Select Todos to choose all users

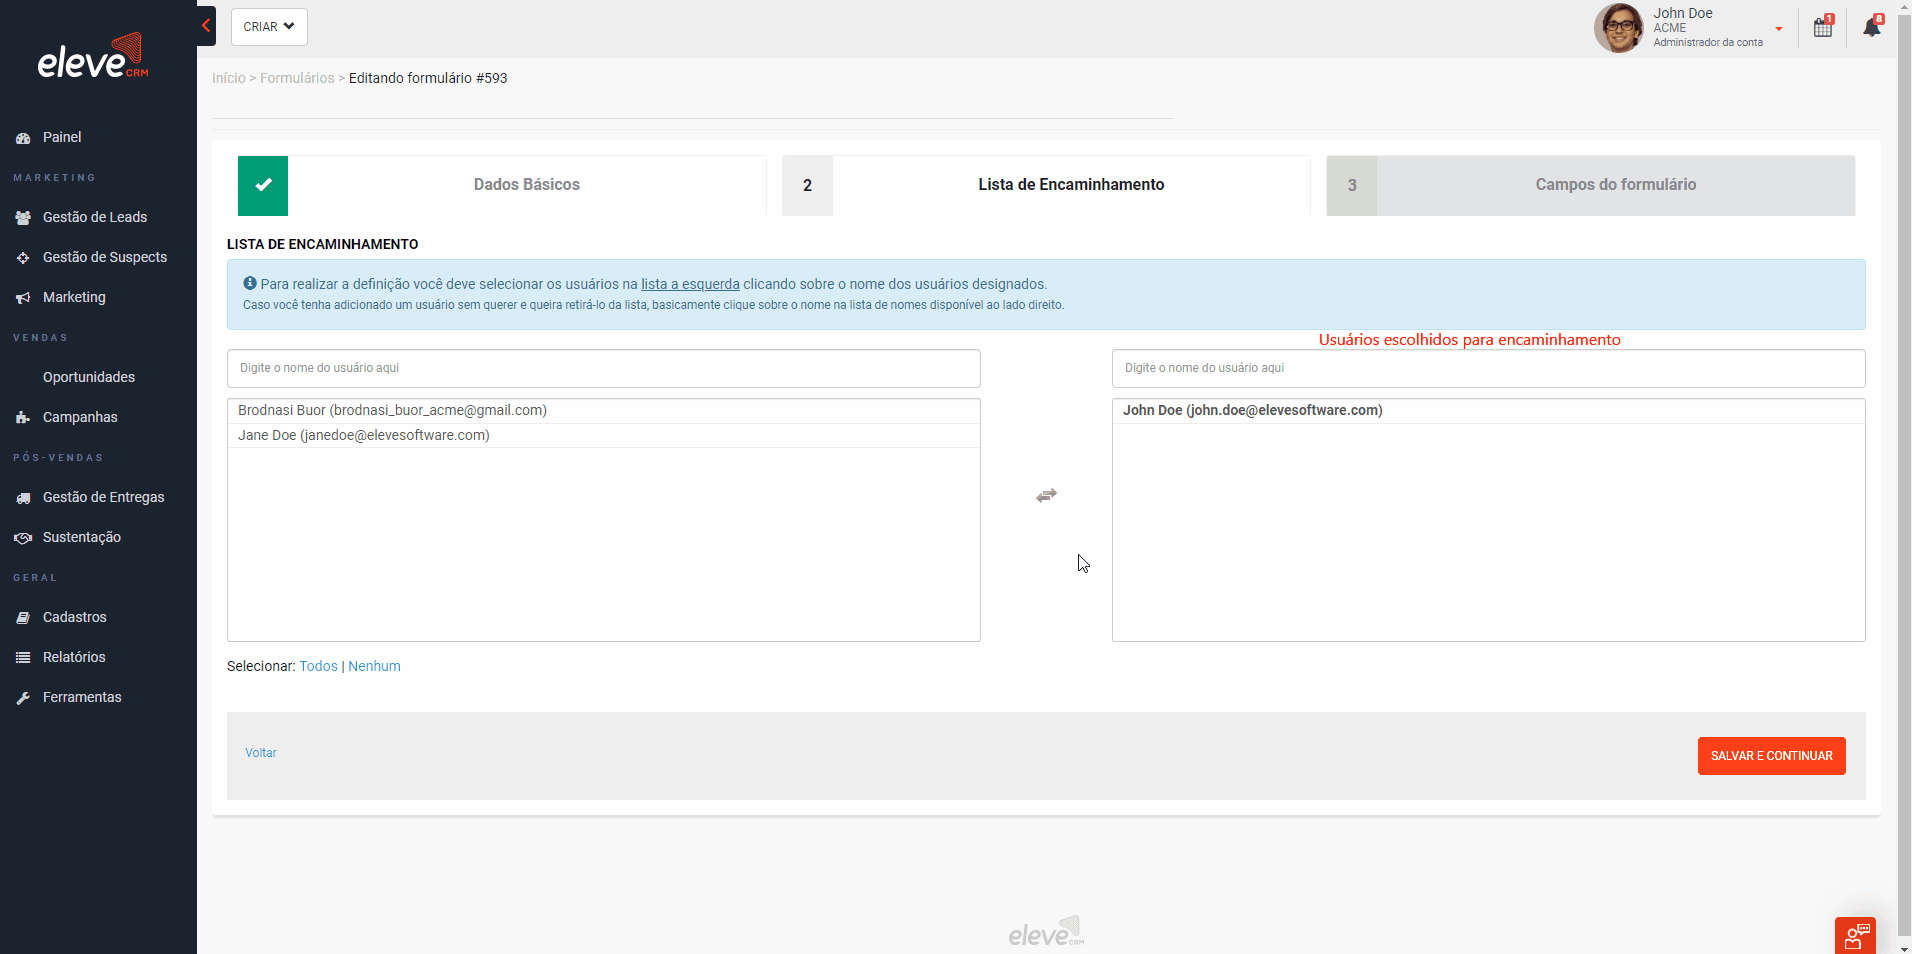318,666
